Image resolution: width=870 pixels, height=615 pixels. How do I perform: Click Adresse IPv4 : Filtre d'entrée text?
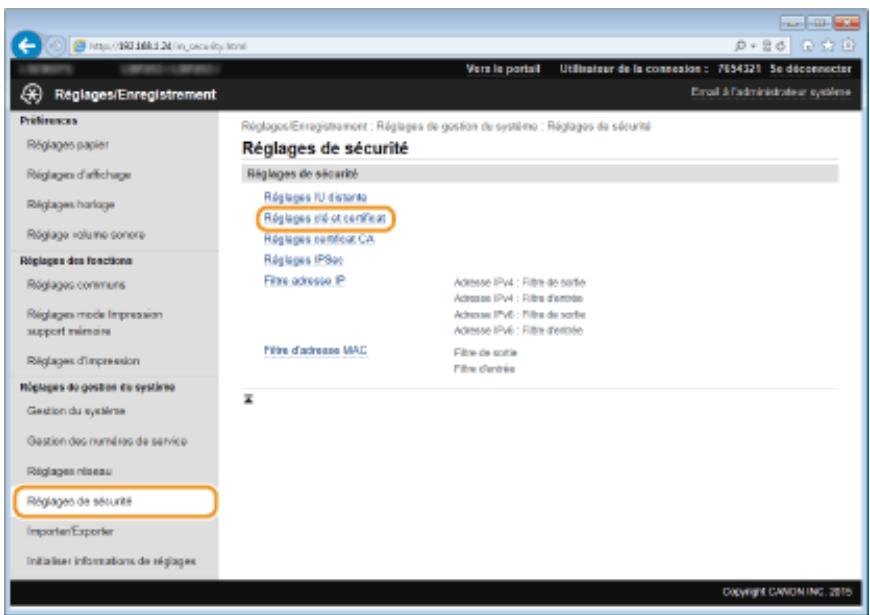point(518,299)
